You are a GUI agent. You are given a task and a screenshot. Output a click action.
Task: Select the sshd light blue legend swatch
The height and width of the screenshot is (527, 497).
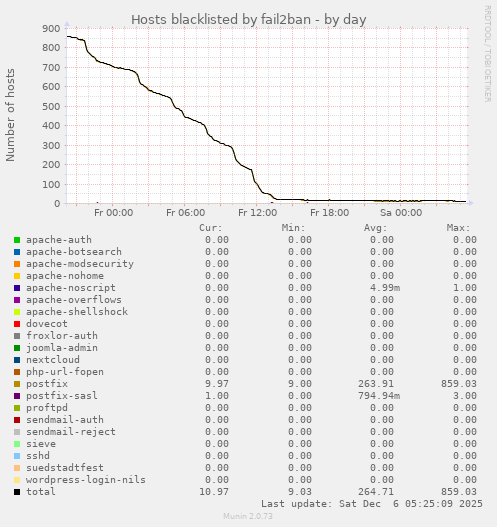[17, 456]
